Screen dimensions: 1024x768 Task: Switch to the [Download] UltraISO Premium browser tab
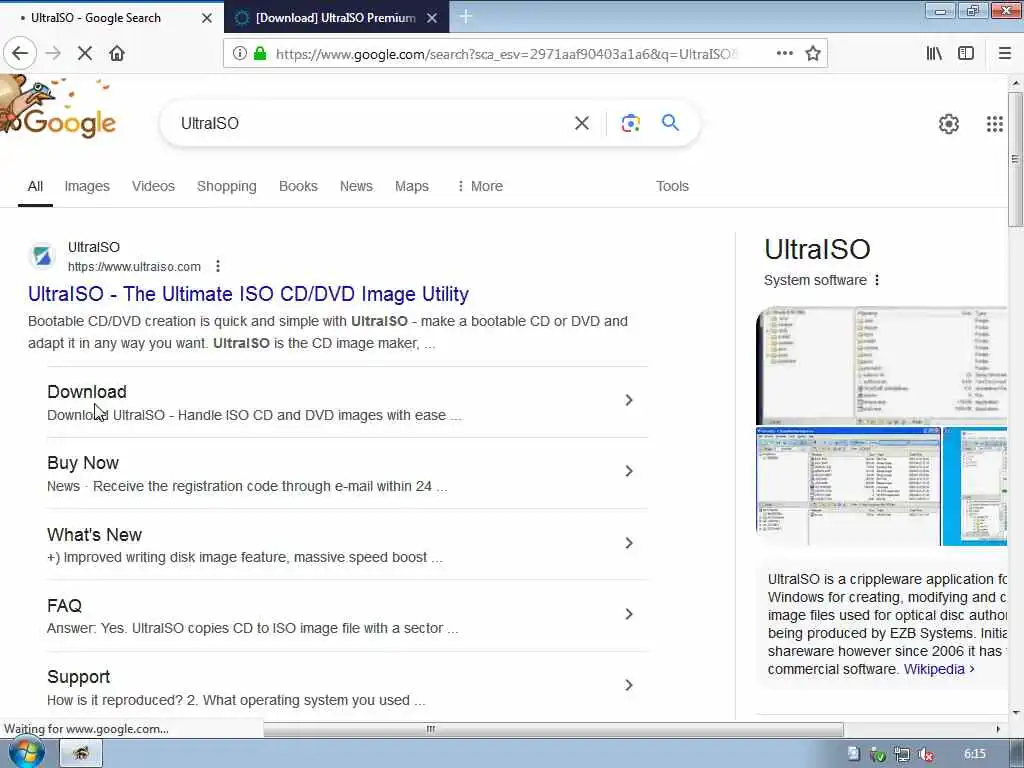click(x=336, y=18)
